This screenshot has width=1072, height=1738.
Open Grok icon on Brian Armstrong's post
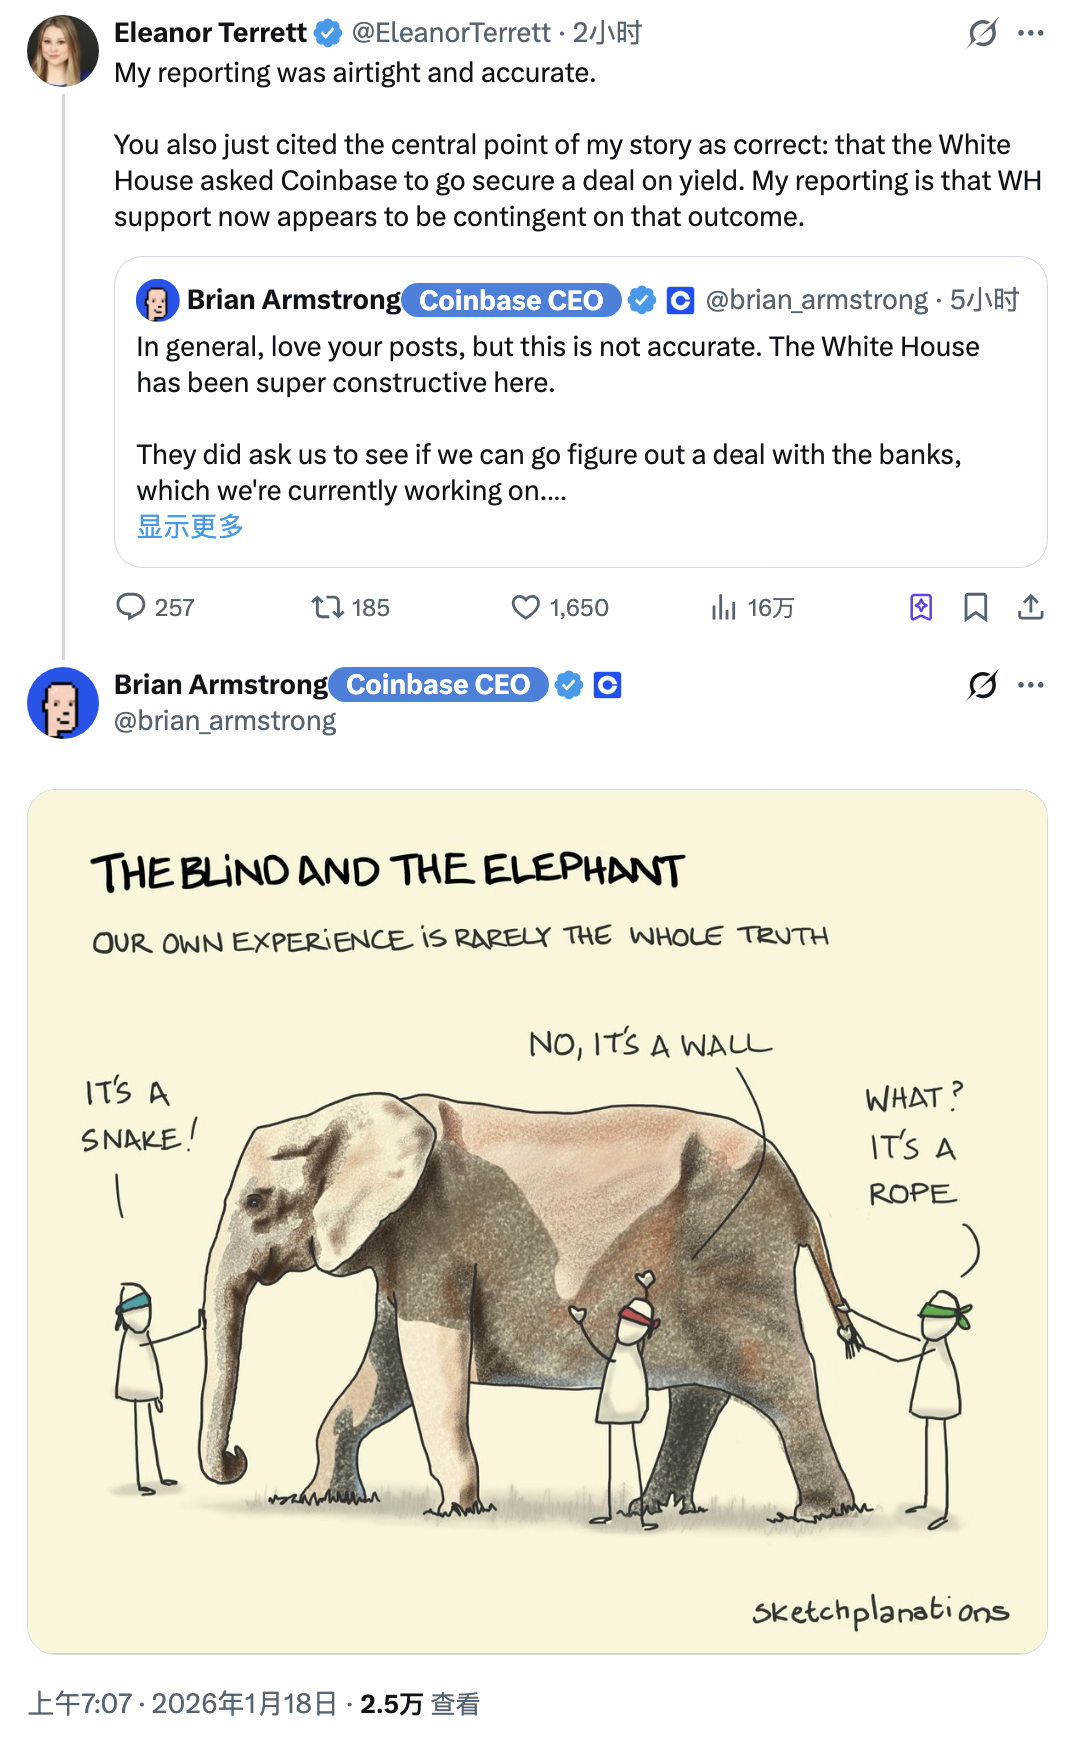point(983,685)
